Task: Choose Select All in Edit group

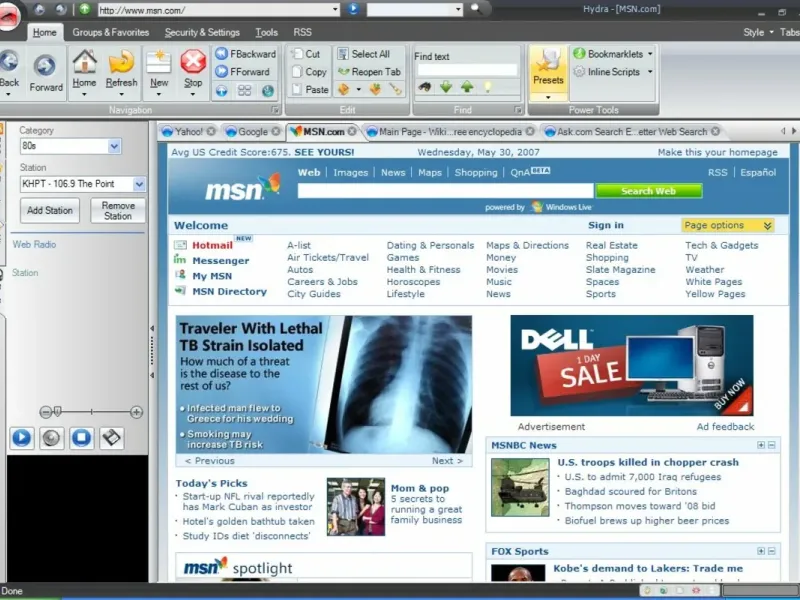Action: 364,54
